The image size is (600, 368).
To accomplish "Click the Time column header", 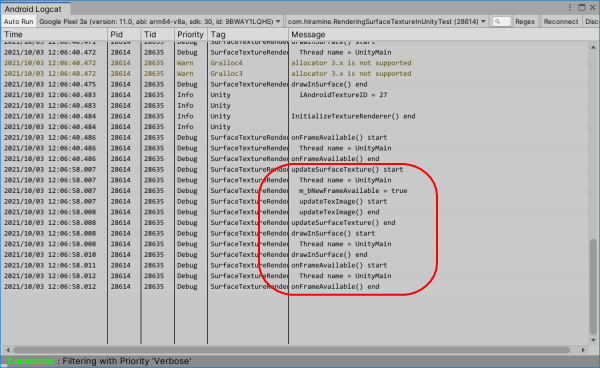I will [54, 34].
